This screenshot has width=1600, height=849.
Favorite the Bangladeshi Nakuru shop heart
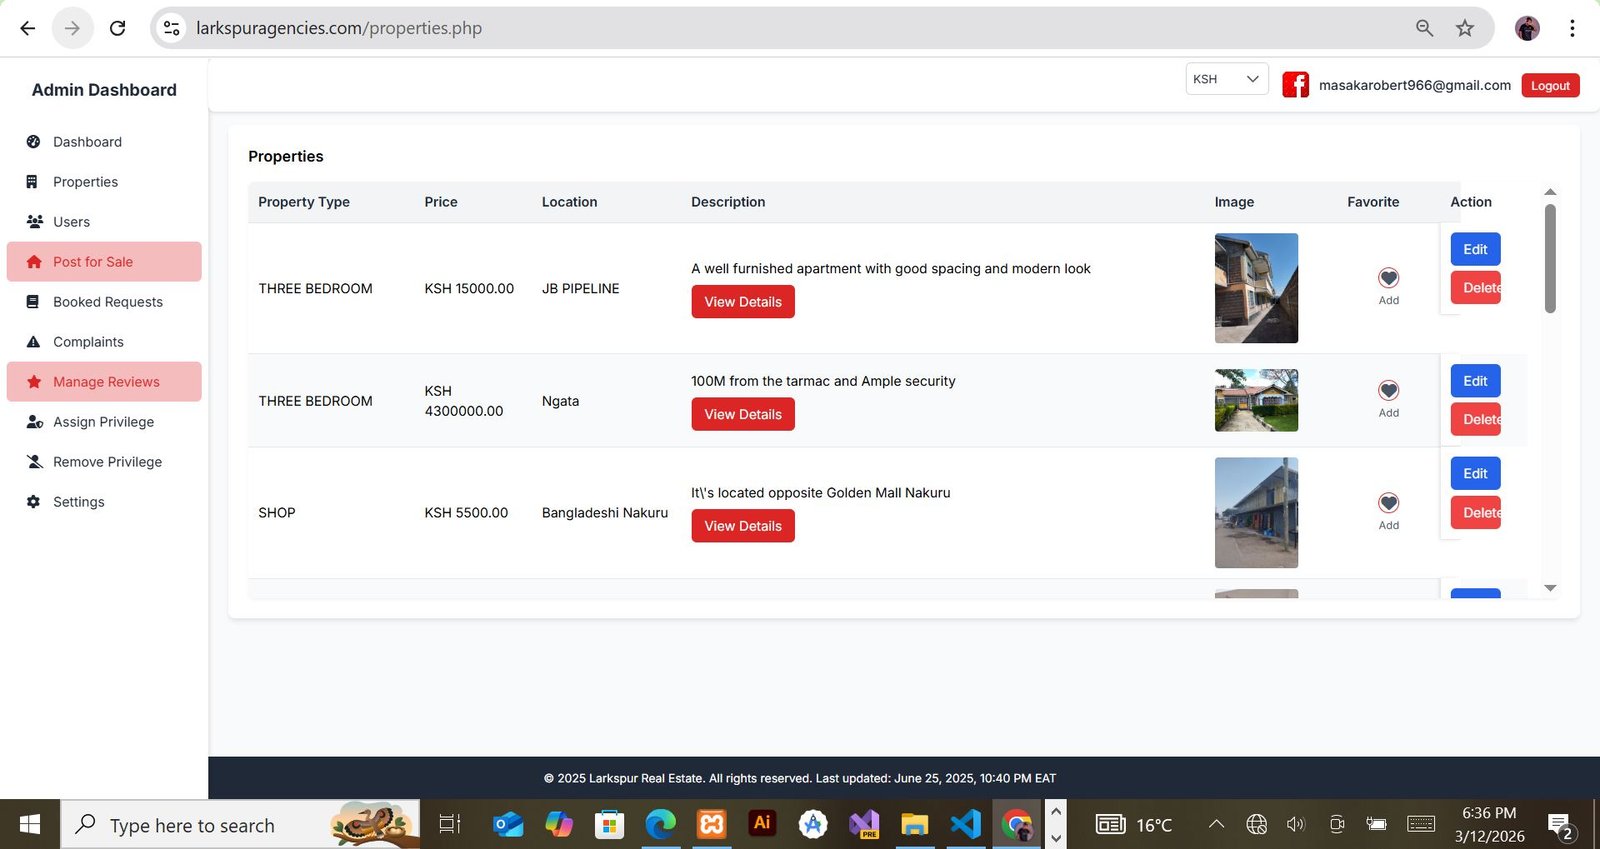pos(1388,502)
